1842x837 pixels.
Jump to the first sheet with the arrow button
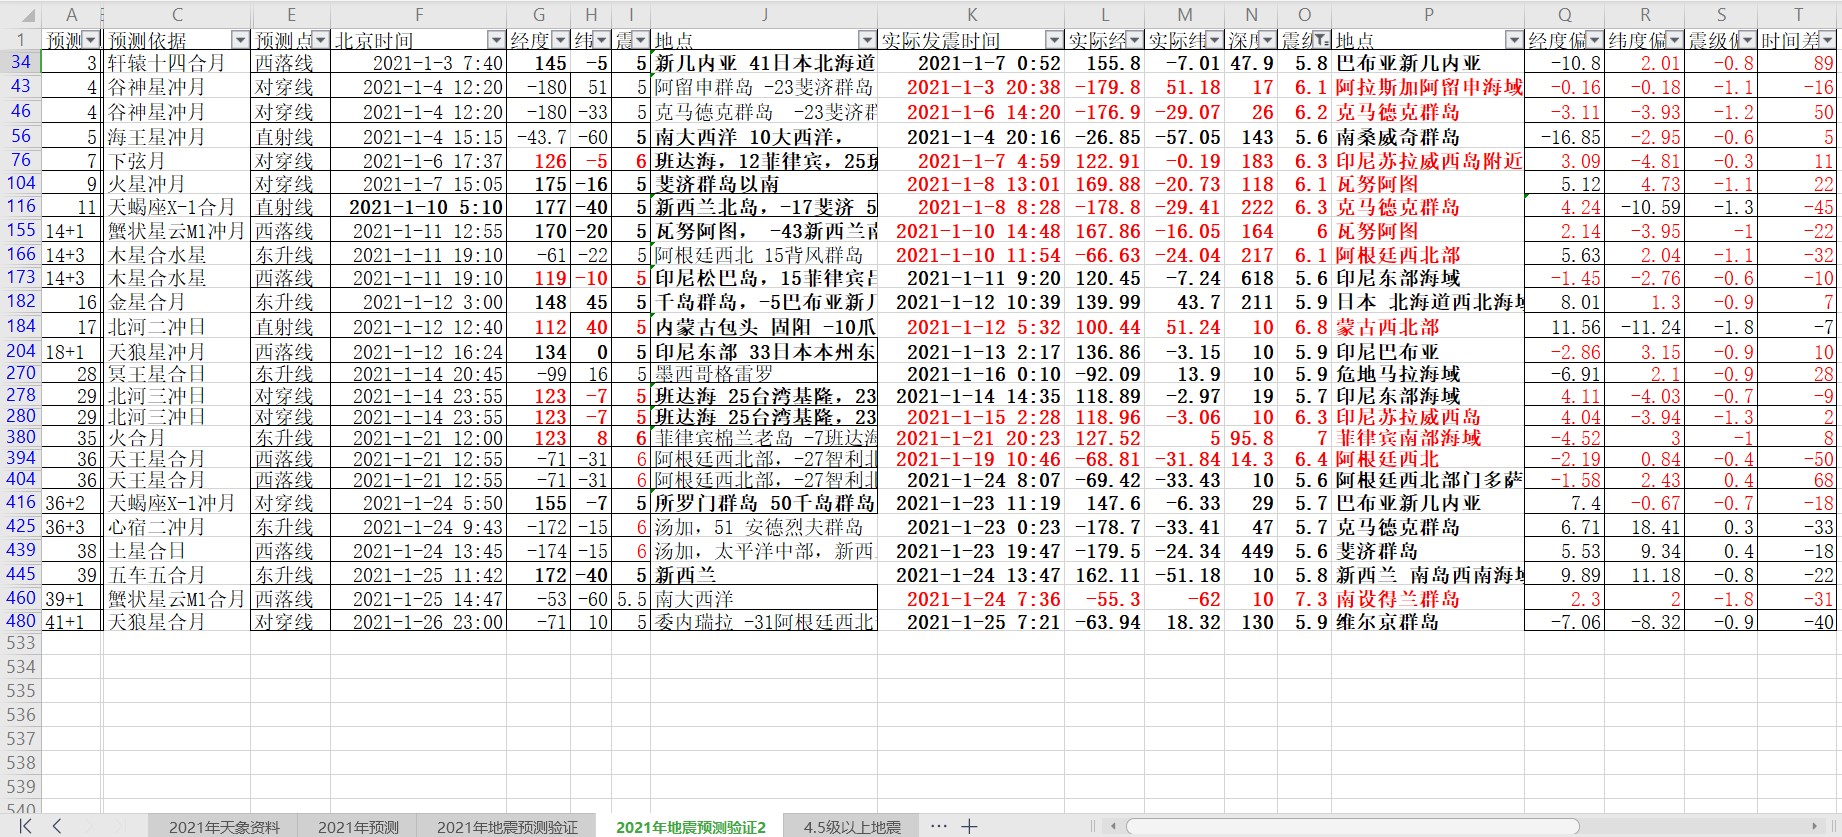point(26,825)
